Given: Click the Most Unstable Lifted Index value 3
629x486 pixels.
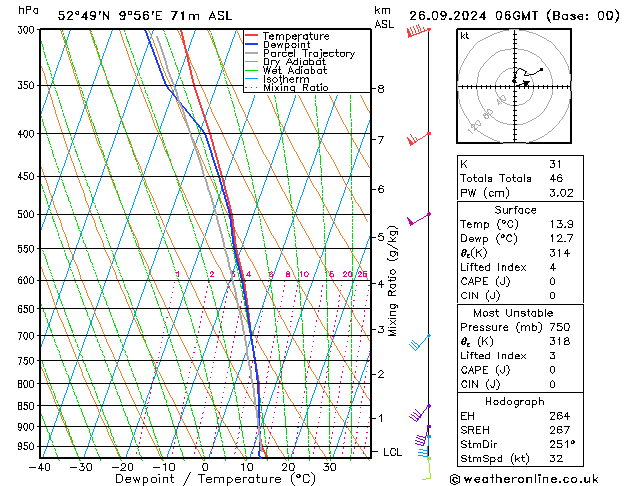Looking at the screenshot, I should pos(553,356).
